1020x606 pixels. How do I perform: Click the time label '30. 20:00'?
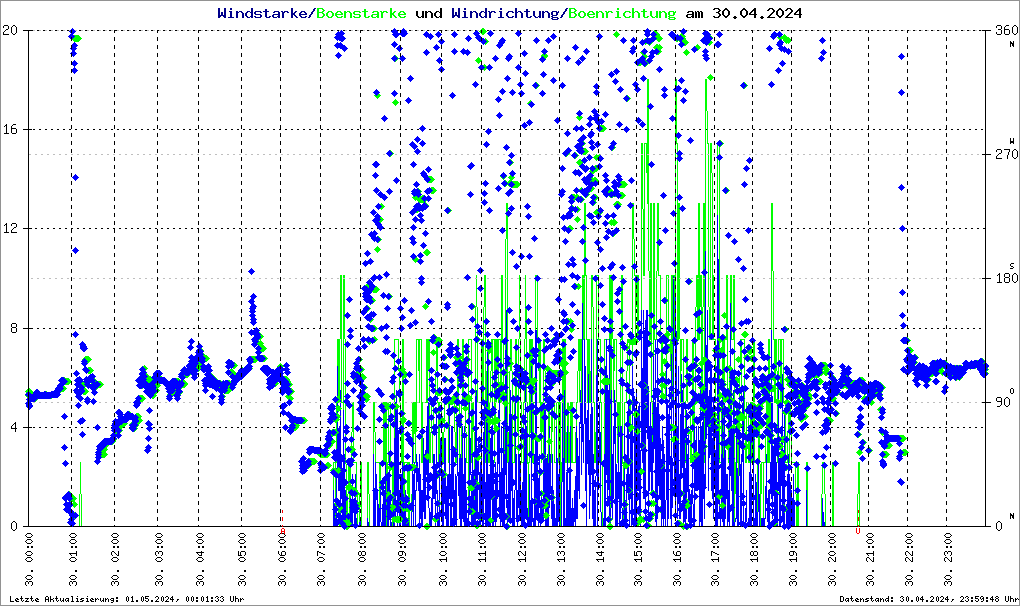click(x=832, y=559)
